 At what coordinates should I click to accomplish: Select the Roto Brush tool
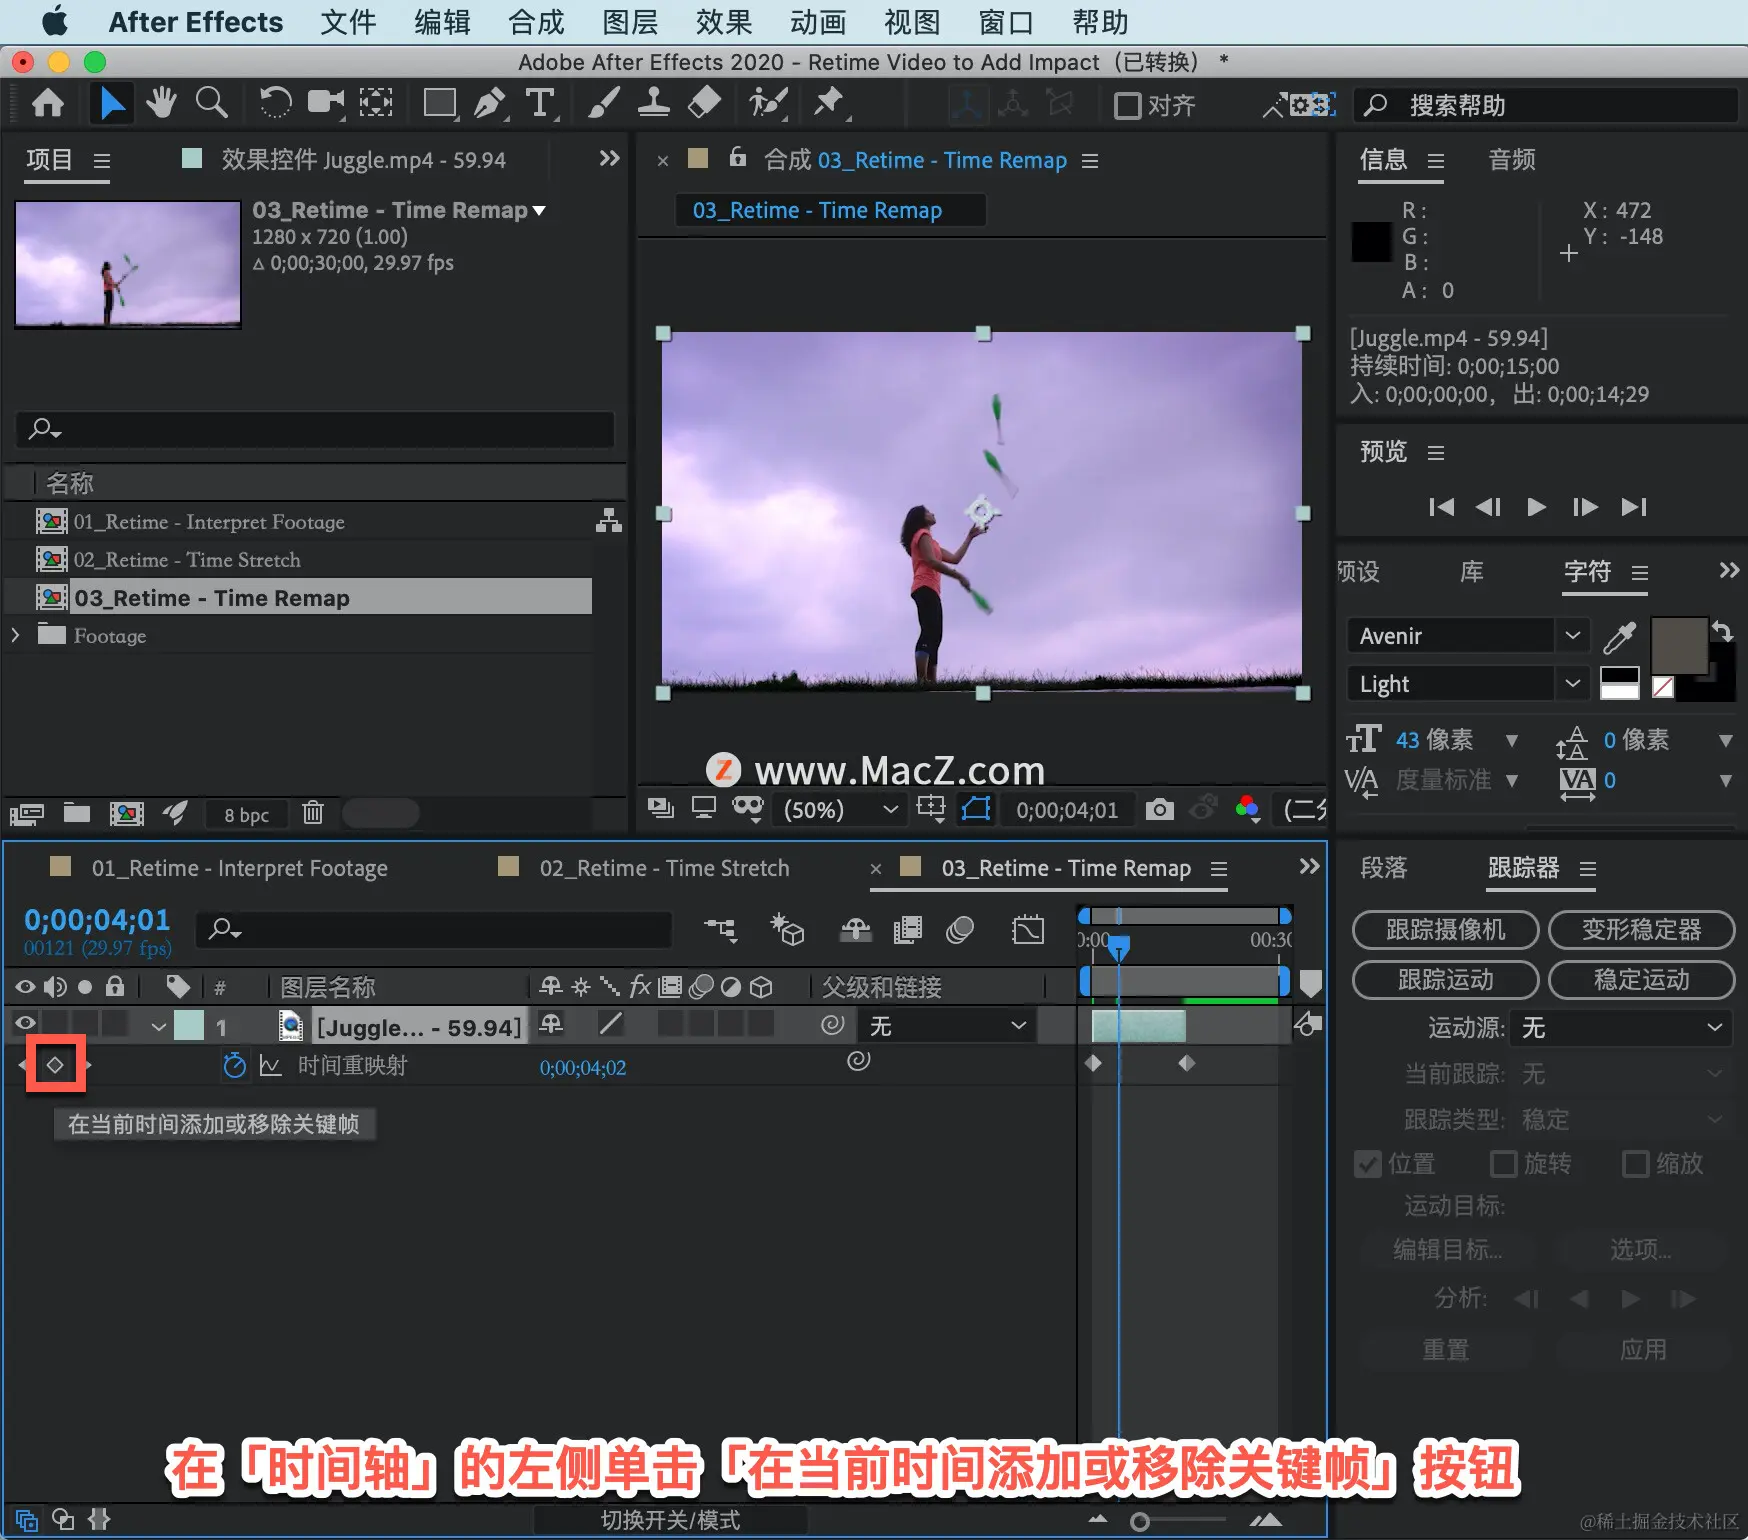768,103
